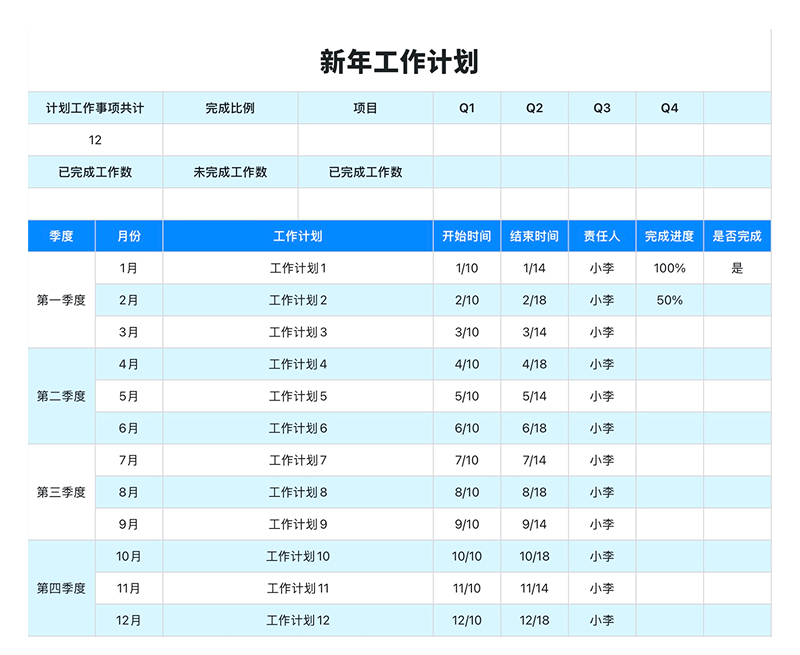This screenshot has width=800, height=655.
Task: Select the 工作计划1 cell
Action: 298,268
